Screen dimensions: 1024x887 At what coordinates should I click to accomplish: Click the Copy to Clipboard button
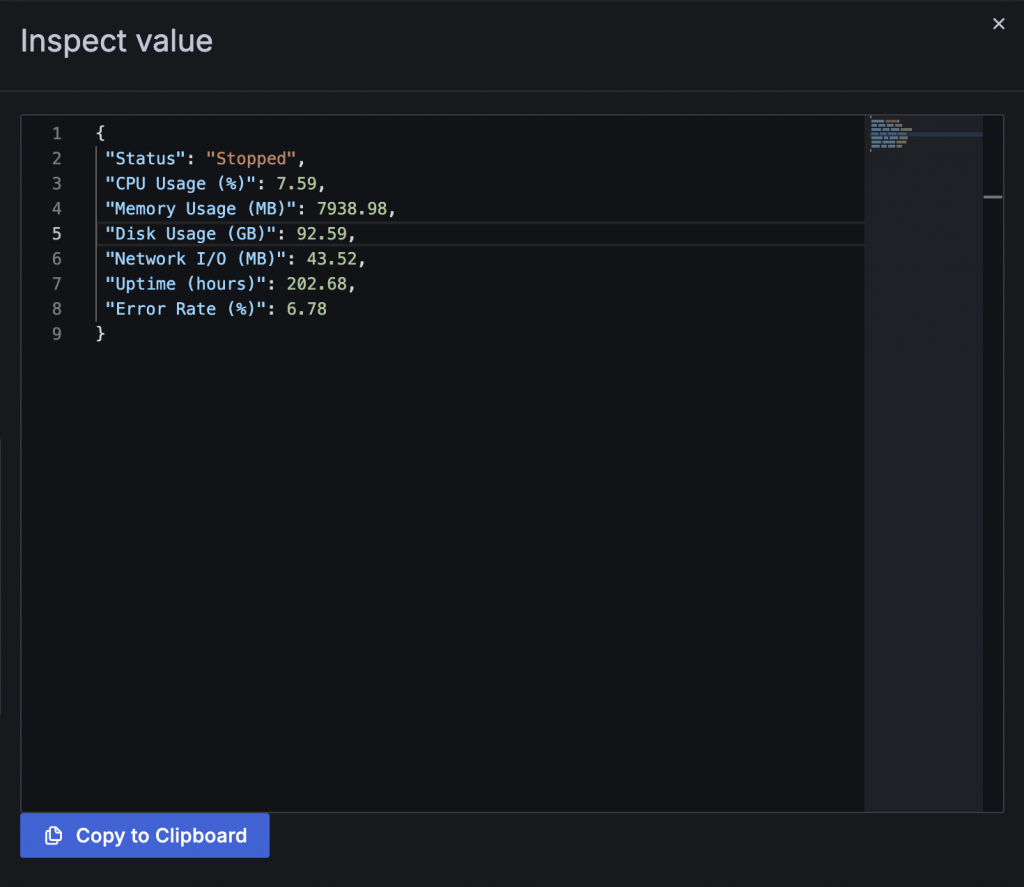click(x=145, y=835)
